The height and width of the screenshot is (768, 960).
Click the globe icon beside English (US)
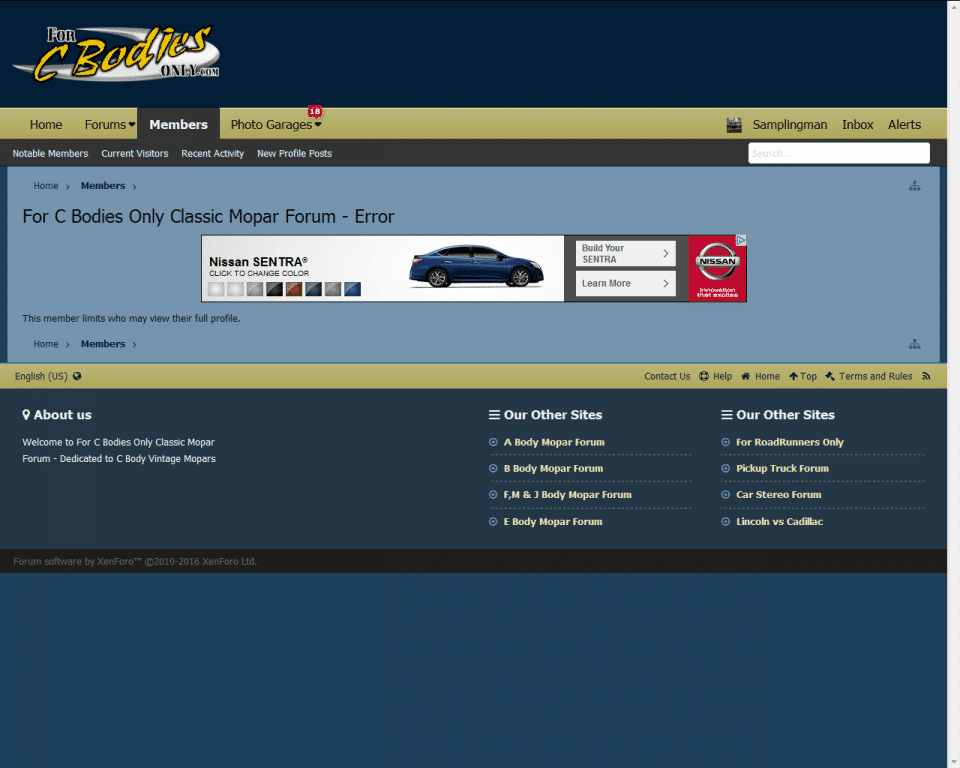[x=77, y=376]
